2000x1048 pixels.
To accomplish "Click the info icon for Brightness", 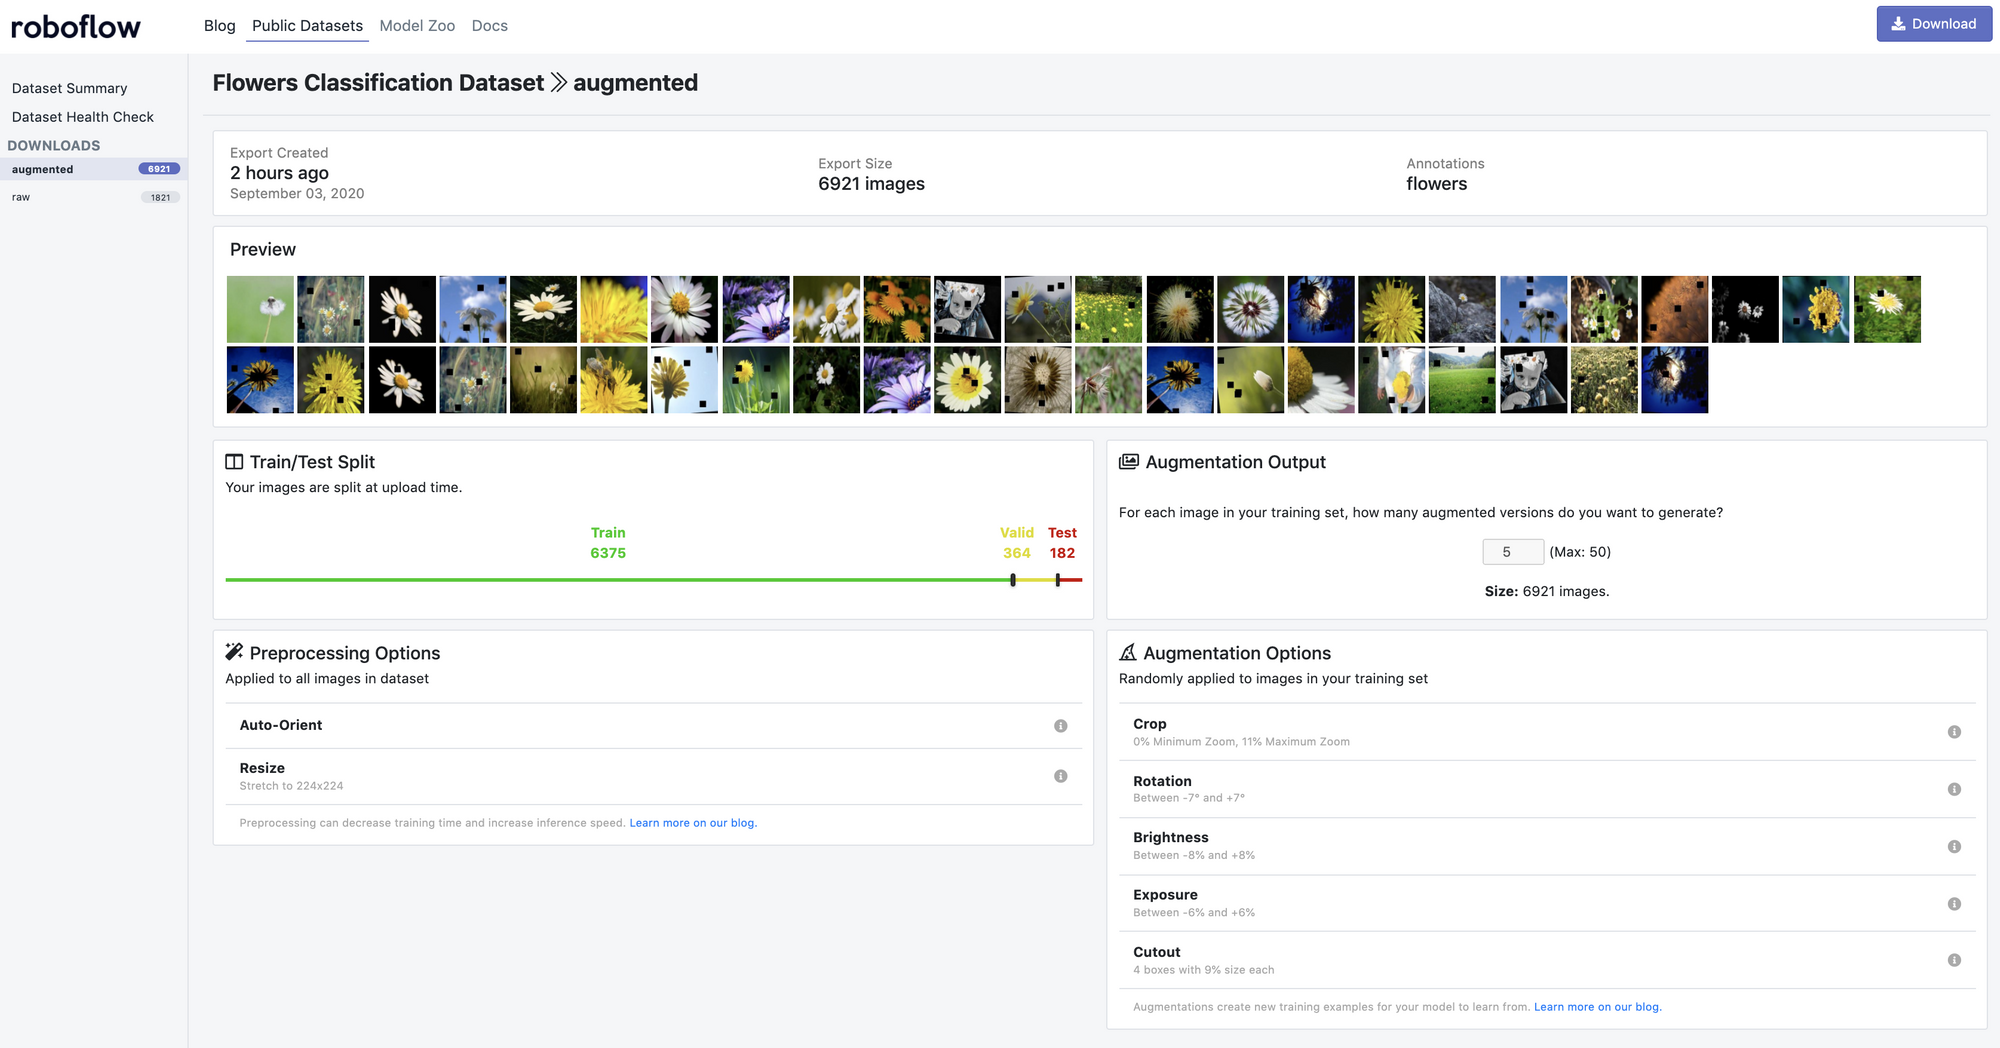I will (x=1954, y=847).
